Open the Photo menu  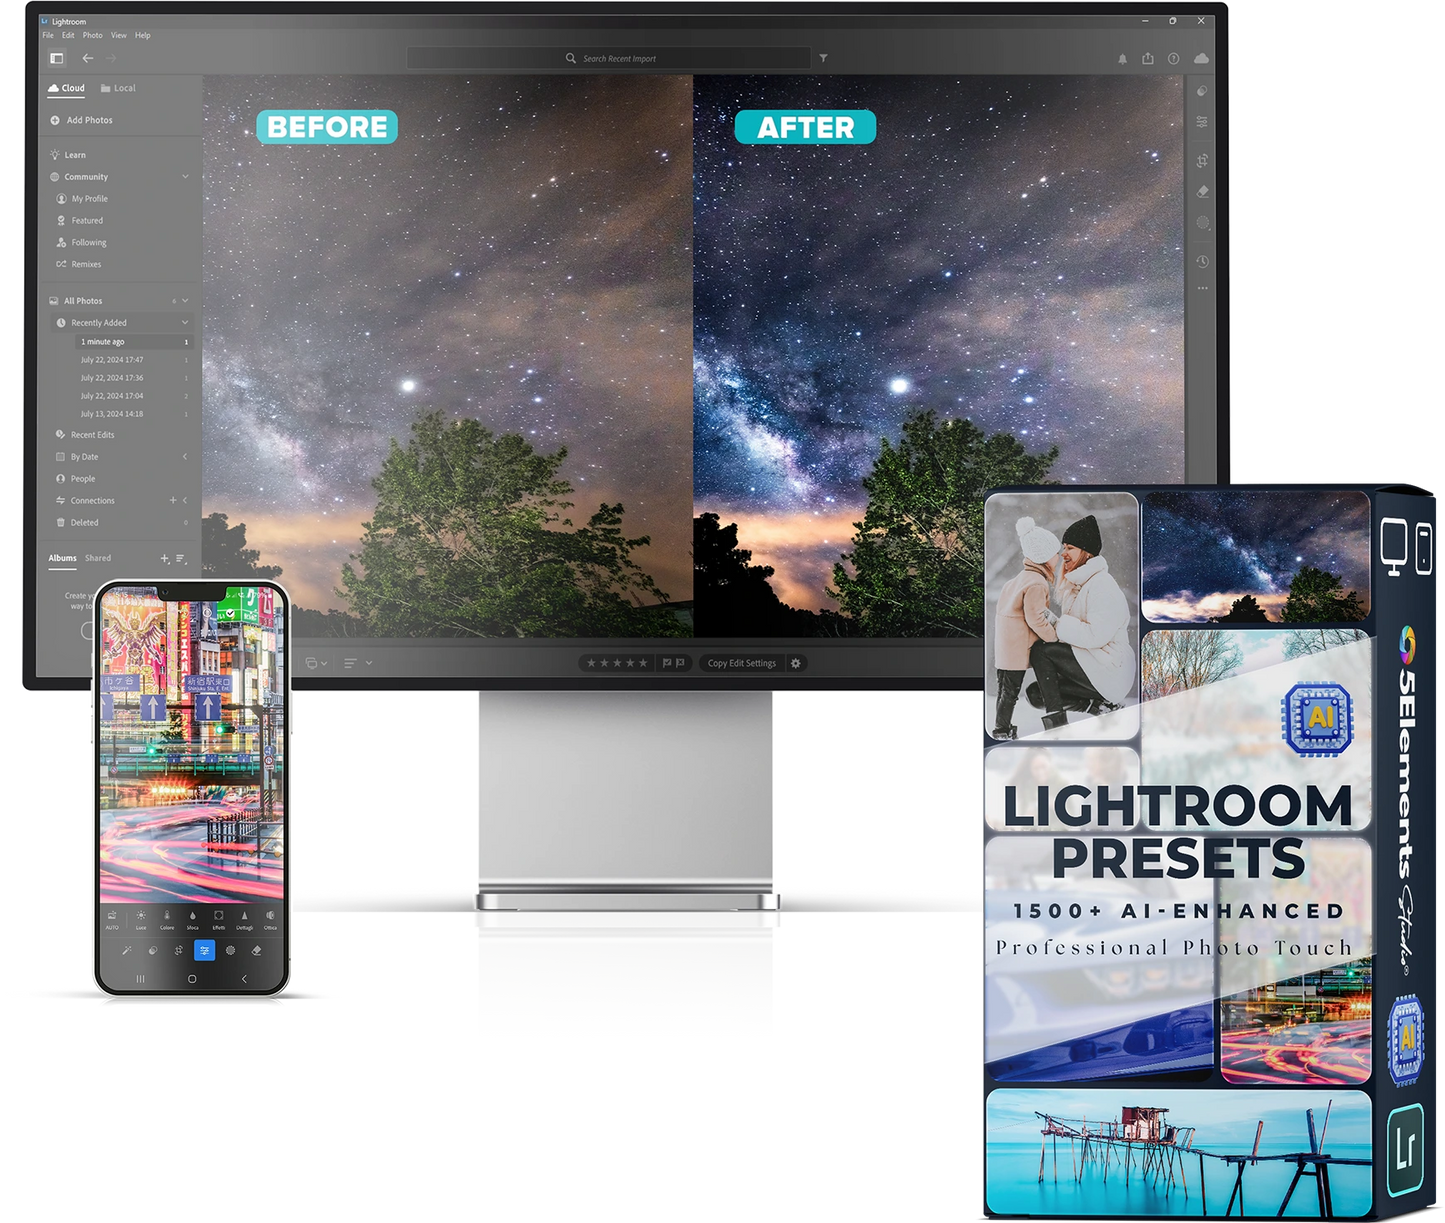click(93, 35)
